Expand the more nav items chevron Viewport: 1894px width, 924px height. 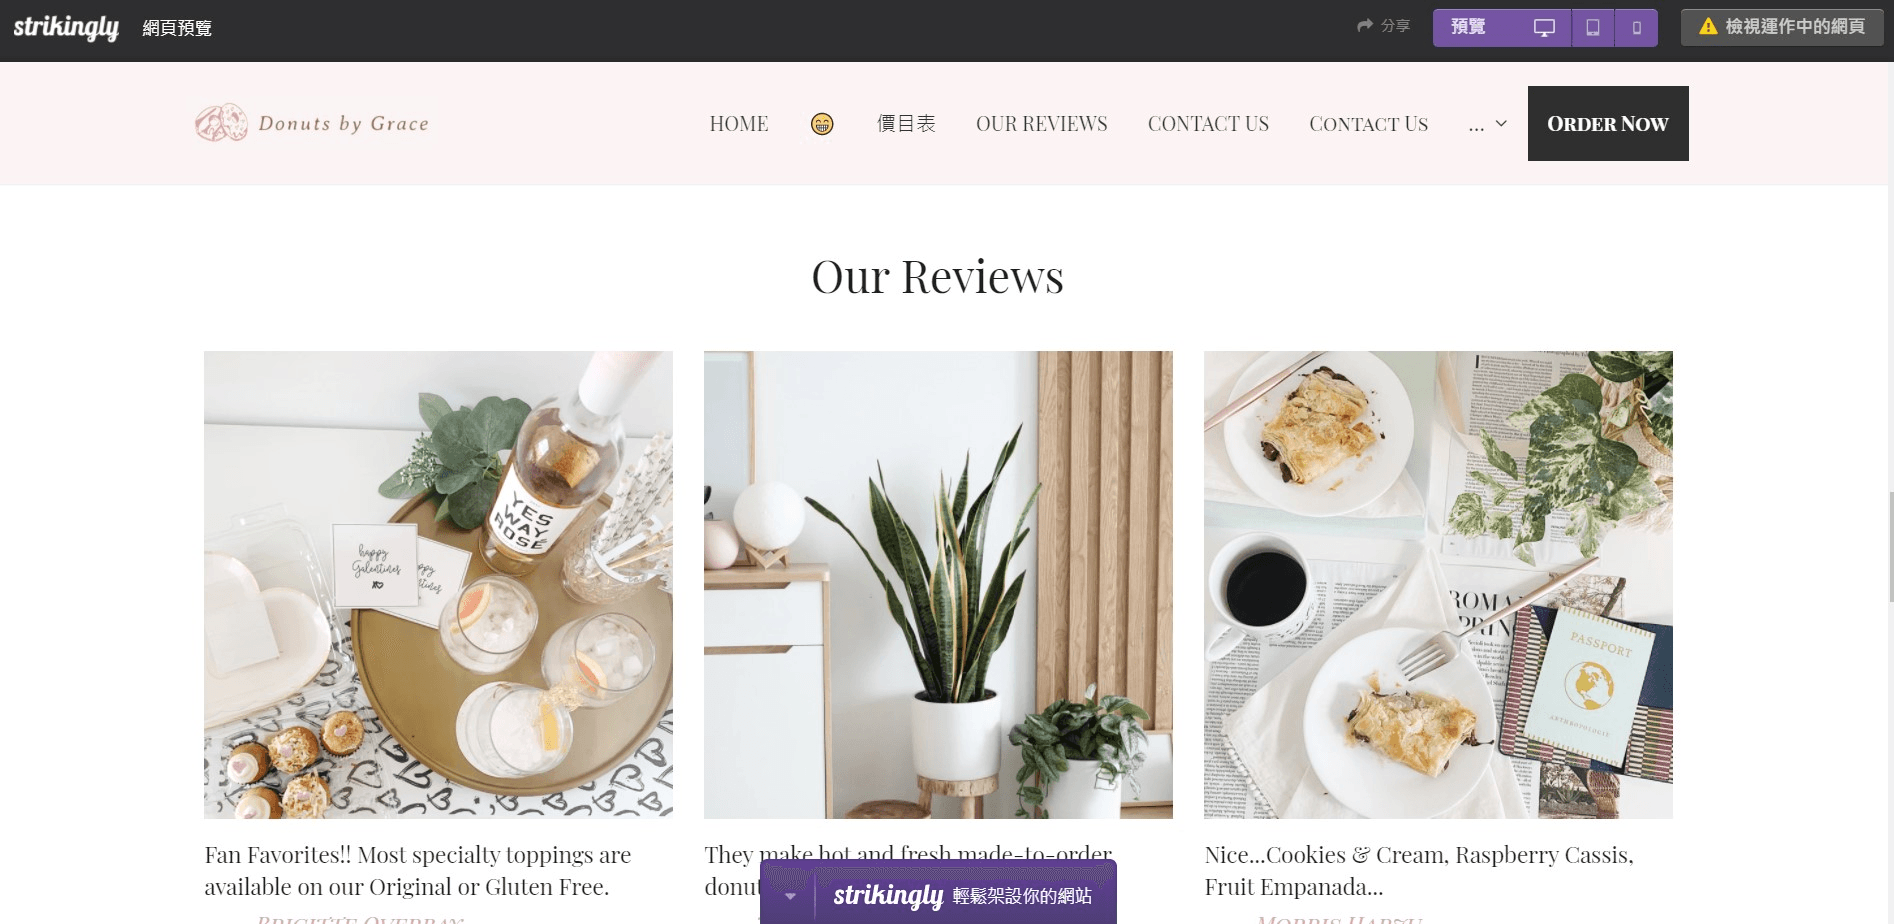click(x=1501, y=124)
